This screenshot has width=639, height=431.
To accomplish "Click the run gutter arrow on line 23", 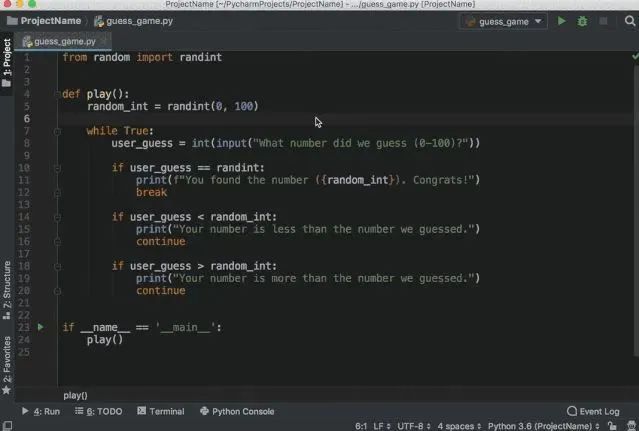I will click(40, 327).
